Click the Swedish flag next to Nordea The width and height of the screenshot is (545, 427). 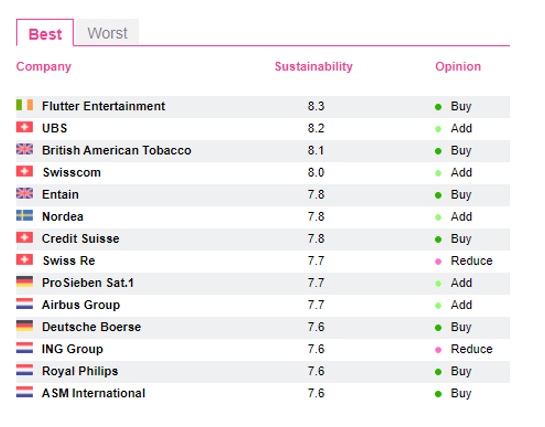[x=25, y=216]
